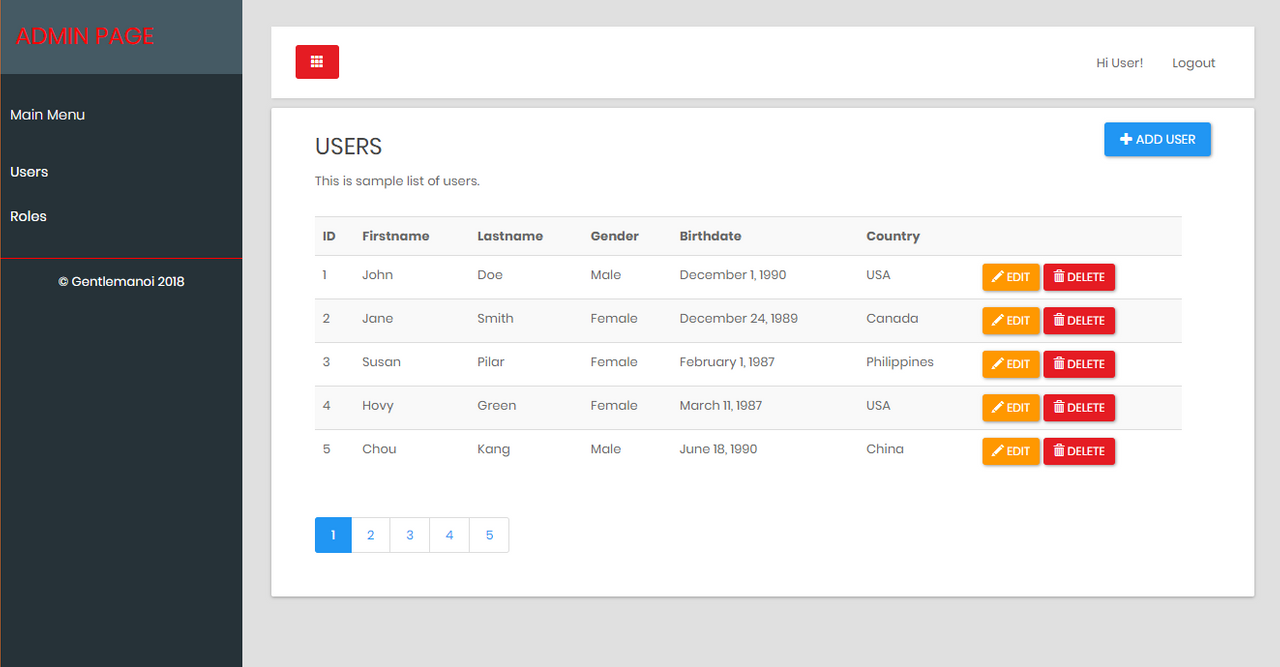Open the Roles section in sidebar
This screenshot has height=667, width=1280.
[29, 216]
